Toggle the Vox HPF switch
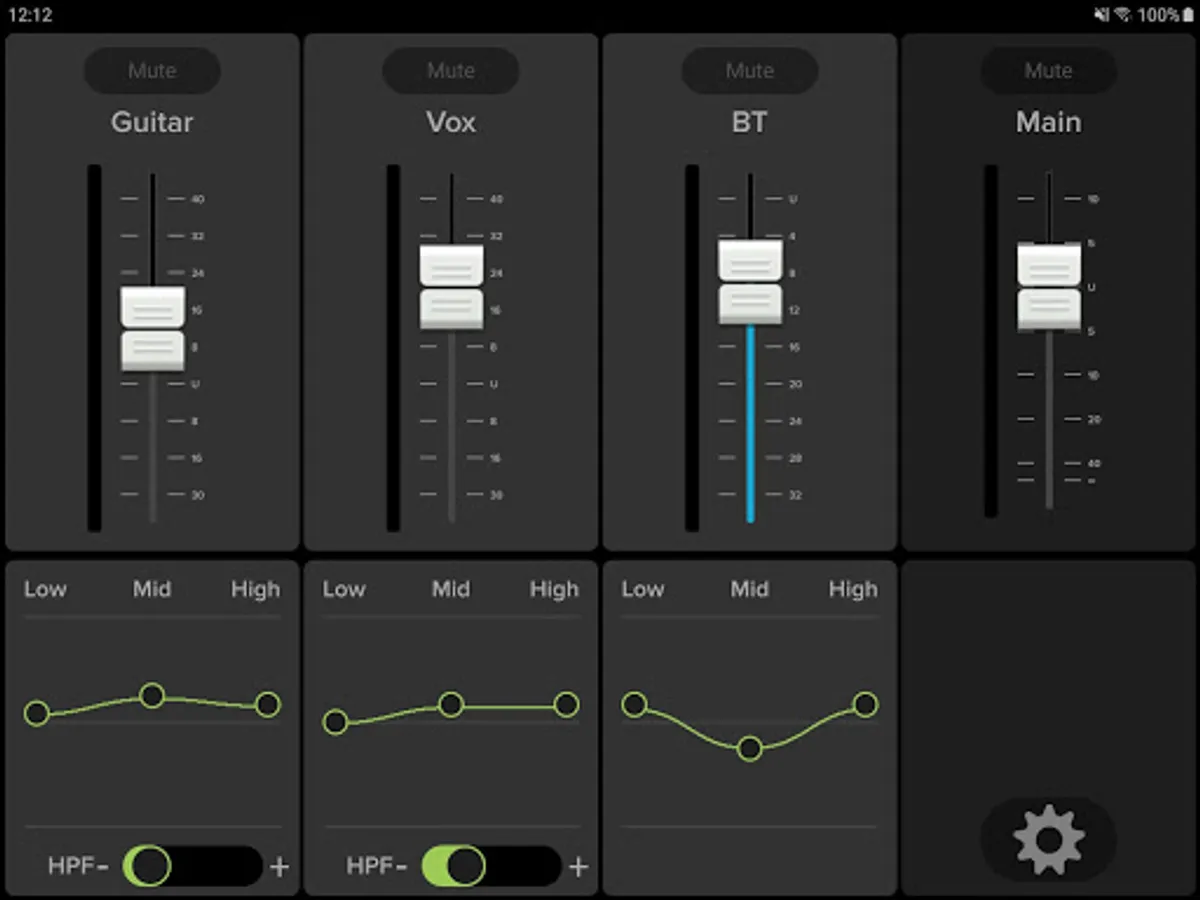 (492, 866)
